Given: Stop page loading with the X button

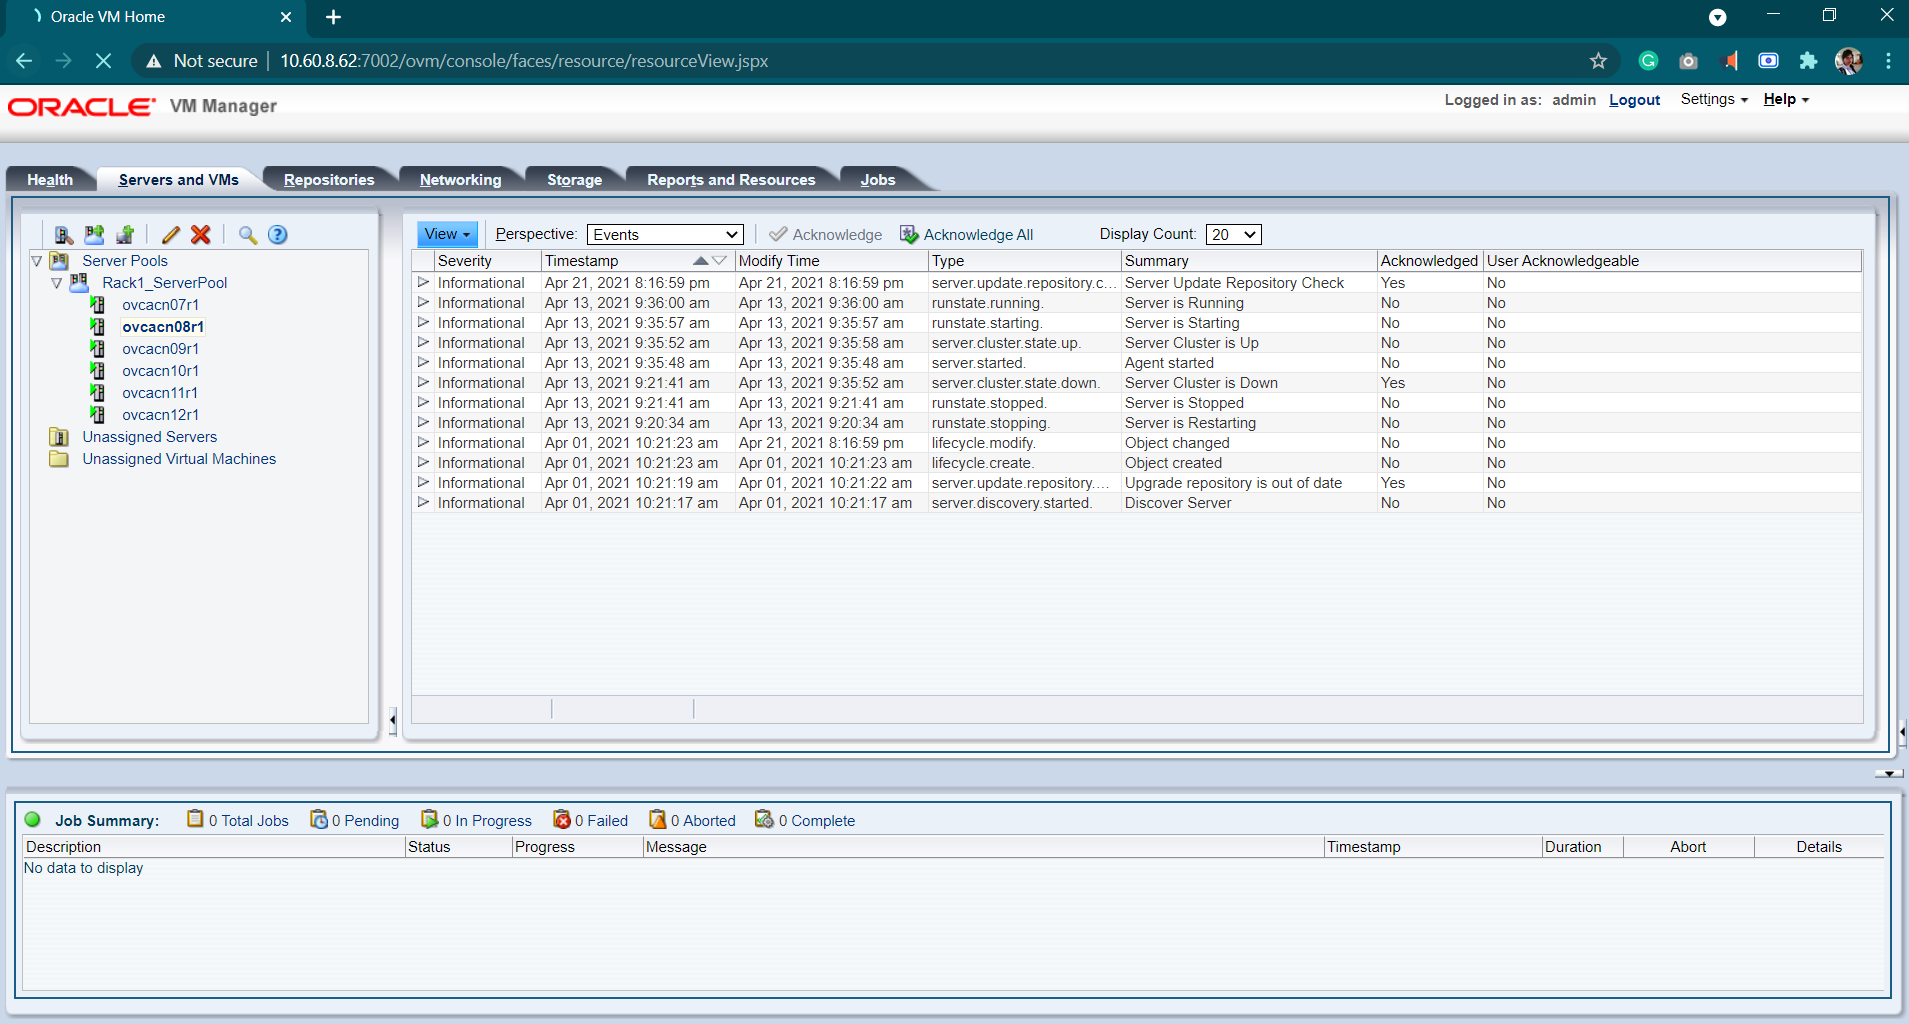Looking at the screenshot, I should (103, 61).
